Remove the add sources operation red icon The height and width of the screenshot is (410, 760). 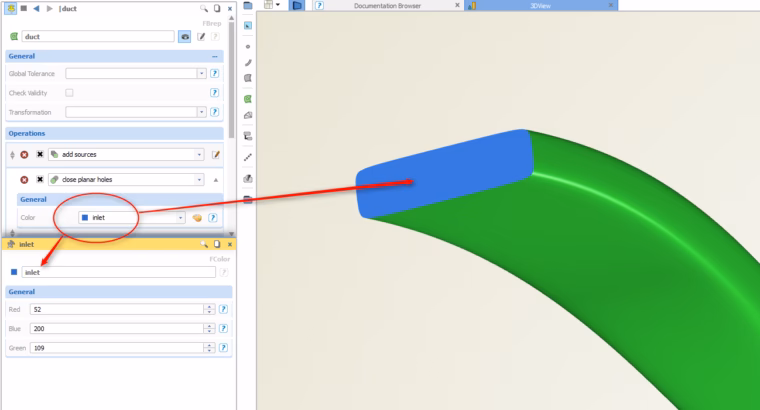pyautogui.click(x=24, y=155)
